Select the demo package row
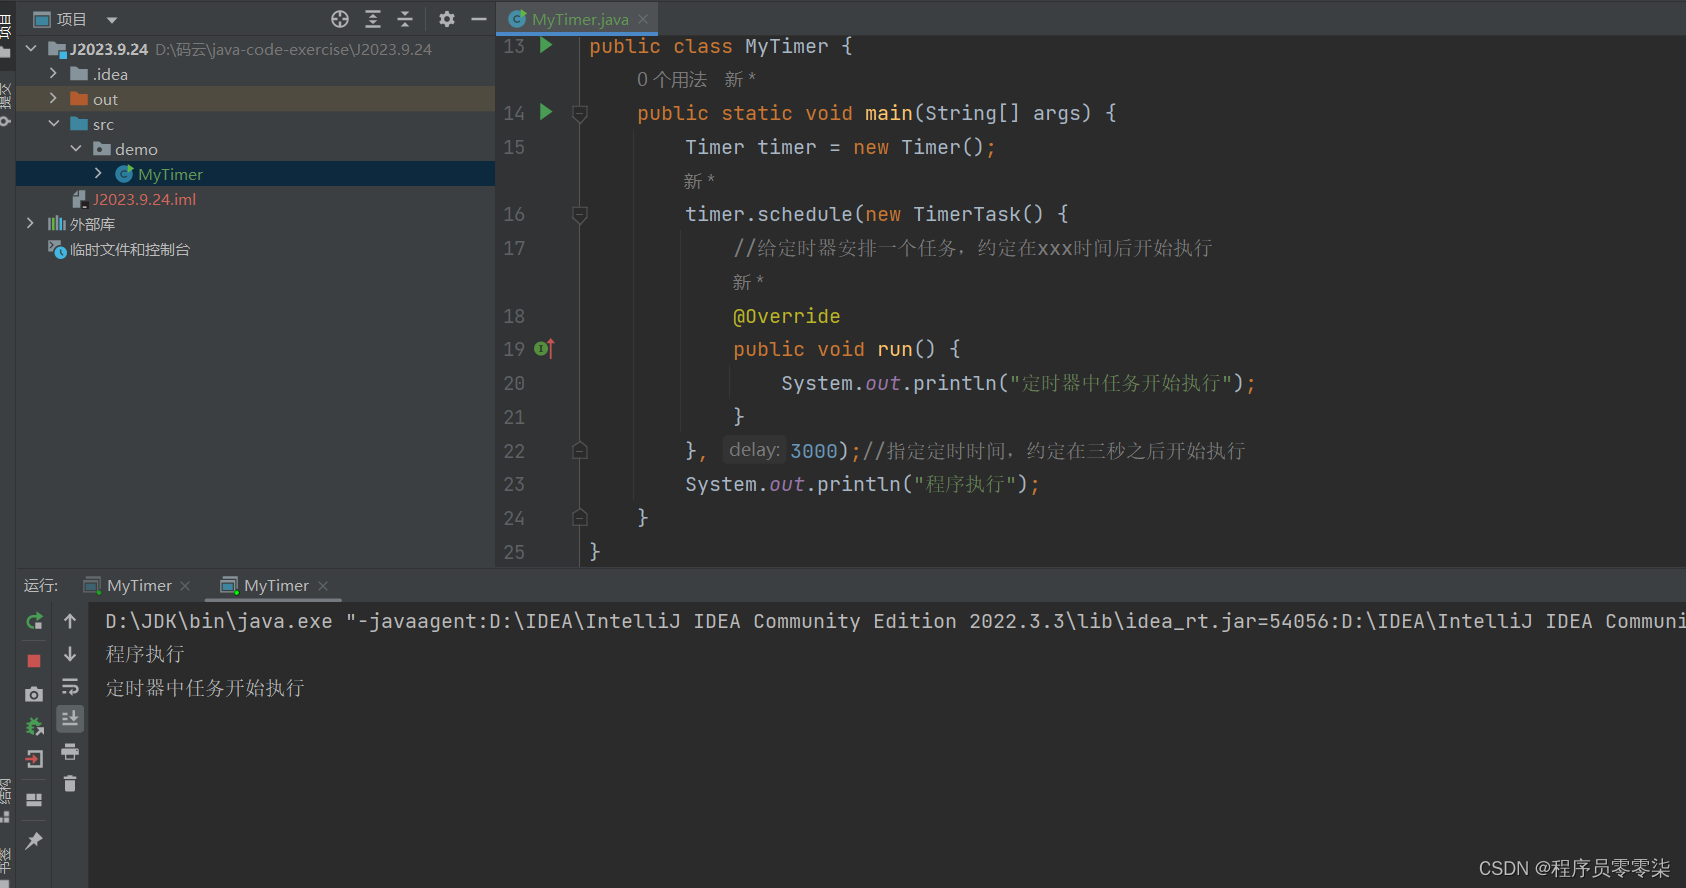This screenshot has height=888, width=1686. pyautogui.click(x=256, y=149)
